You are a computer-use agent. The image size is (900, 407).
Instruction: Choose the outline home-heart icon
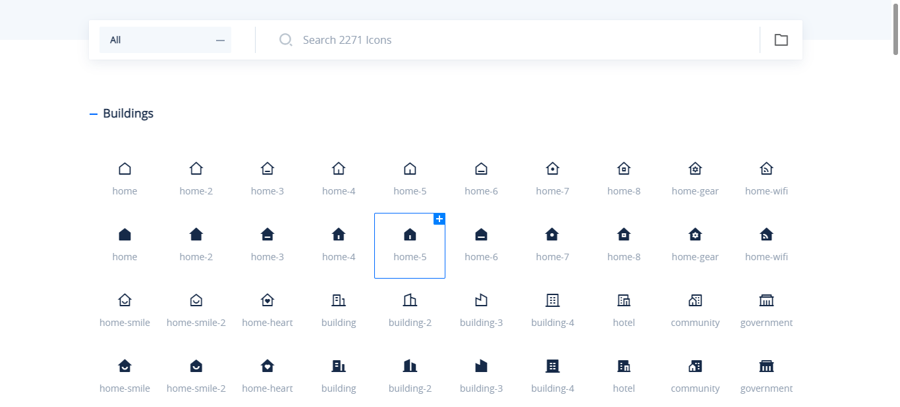[267, 300]
